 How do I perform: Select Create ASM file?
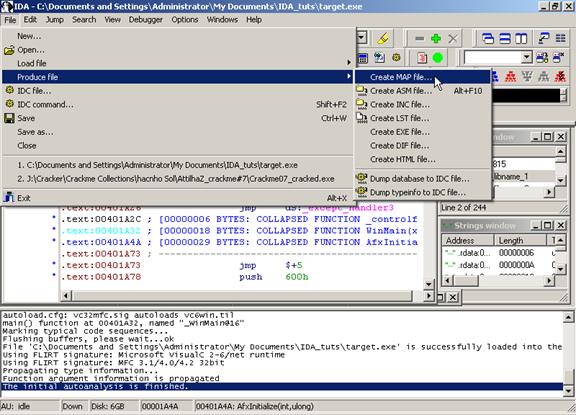click(x=423, y=91)
